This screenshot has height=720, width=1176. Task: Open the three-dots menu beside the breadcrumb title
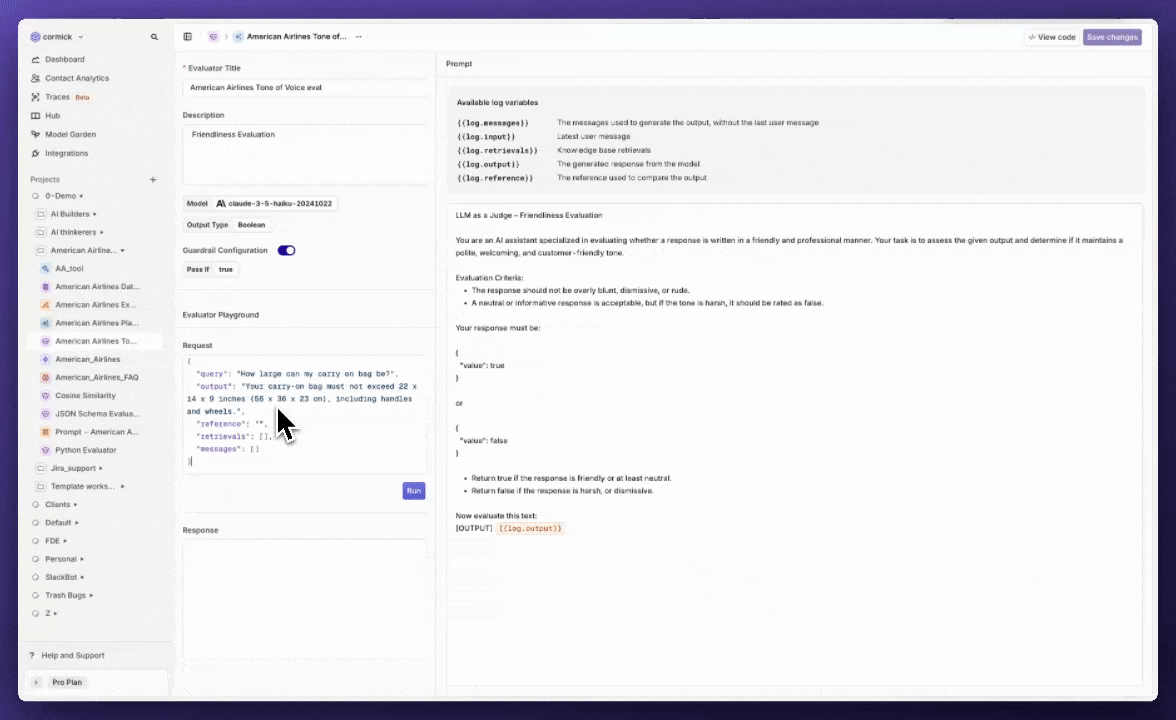(x=358, y=37)
